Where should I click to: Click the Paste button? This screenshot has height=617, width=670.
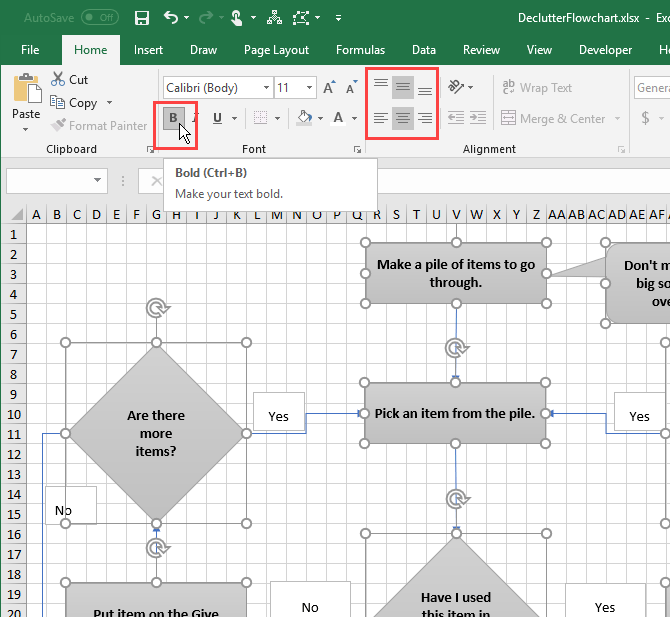point(26,100)
